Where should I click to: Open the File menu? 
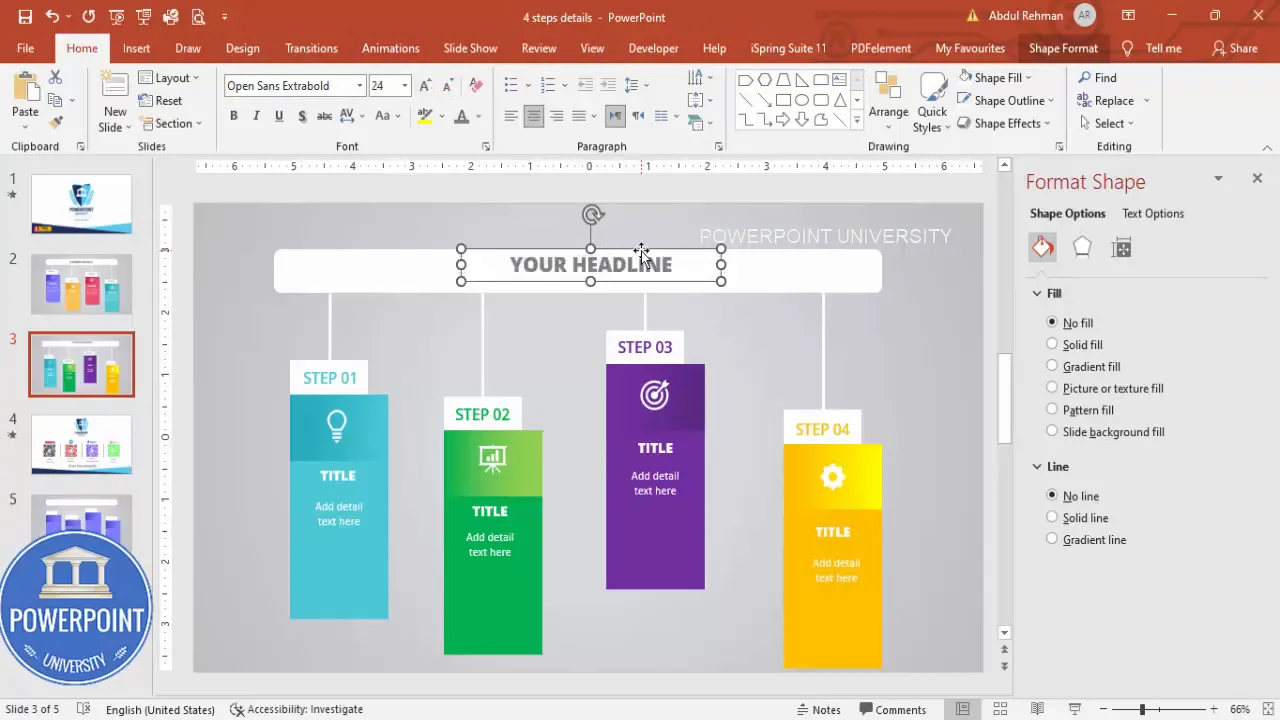[x=25, y=48]
